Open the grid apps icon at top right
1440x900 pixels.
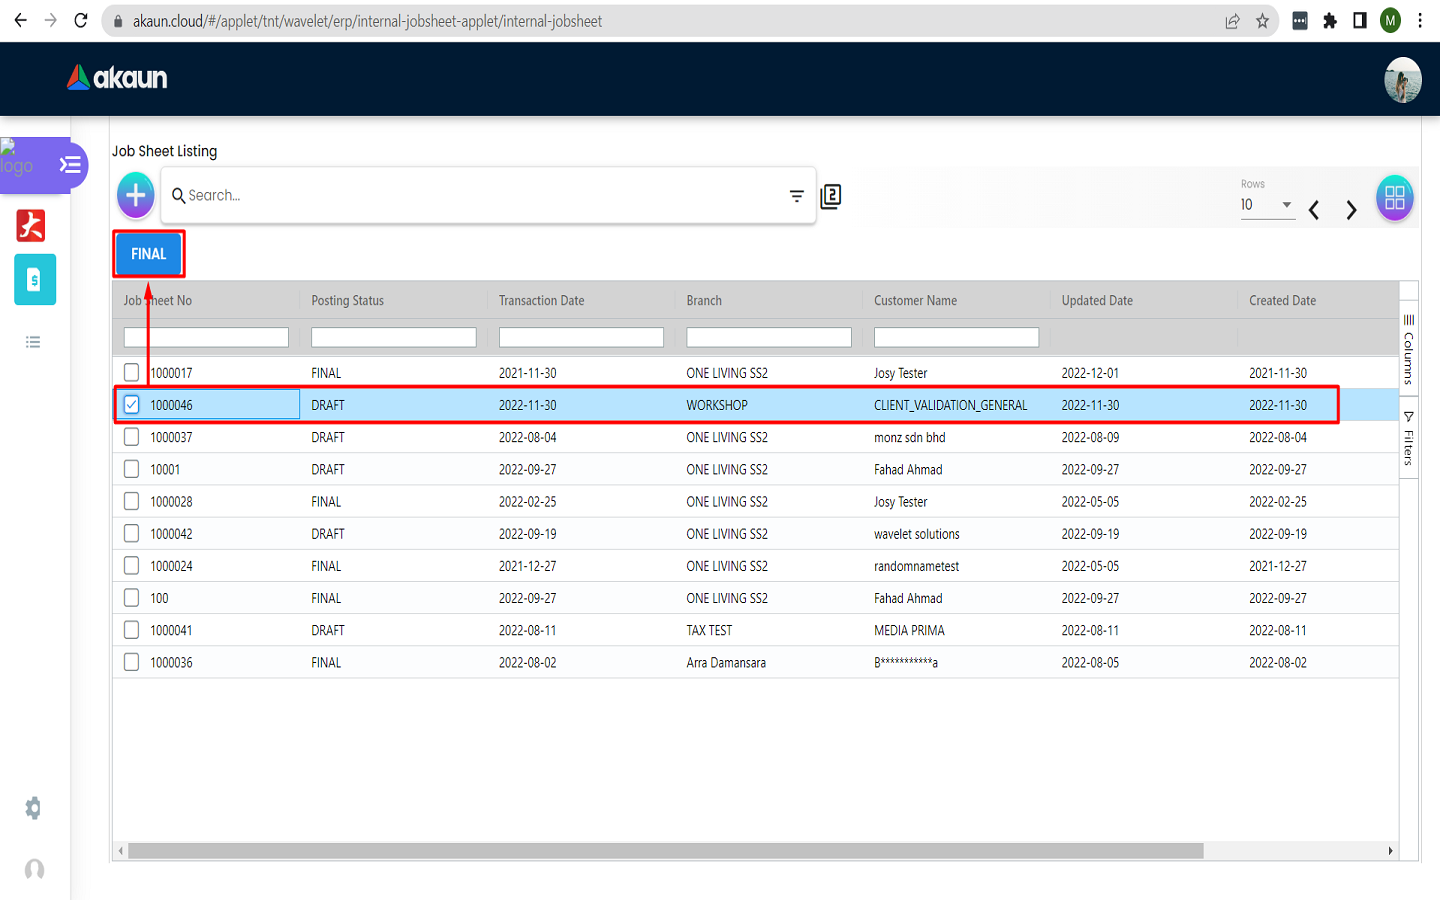1394,198
